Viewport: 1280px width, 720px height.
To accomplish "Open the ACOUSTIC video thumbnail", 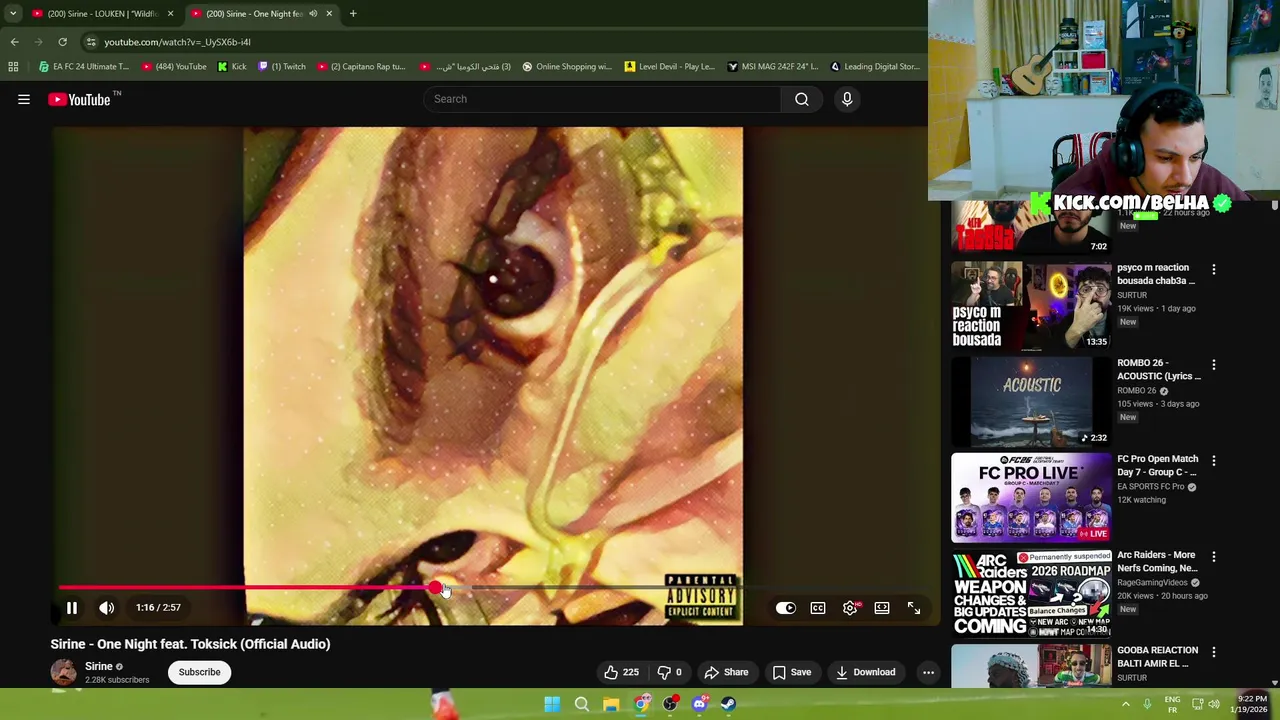I will [x=1031, y=401].
